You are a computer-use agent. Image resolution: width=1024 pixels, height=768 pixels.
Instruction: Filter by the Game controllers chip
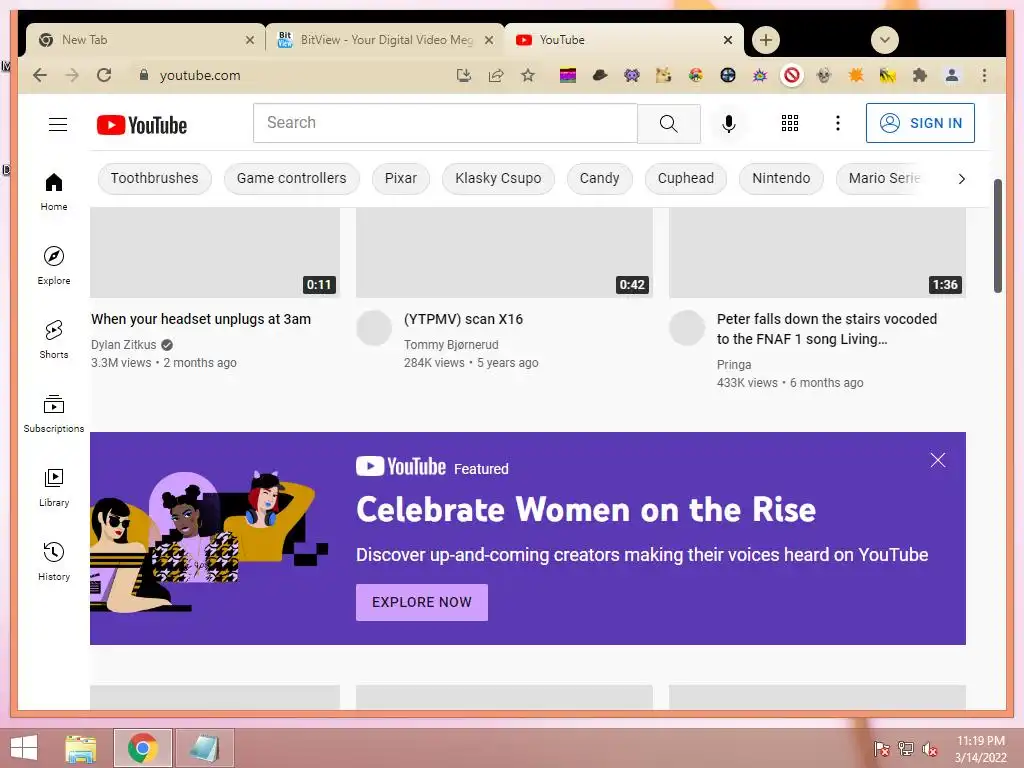[x=291, y=178]
